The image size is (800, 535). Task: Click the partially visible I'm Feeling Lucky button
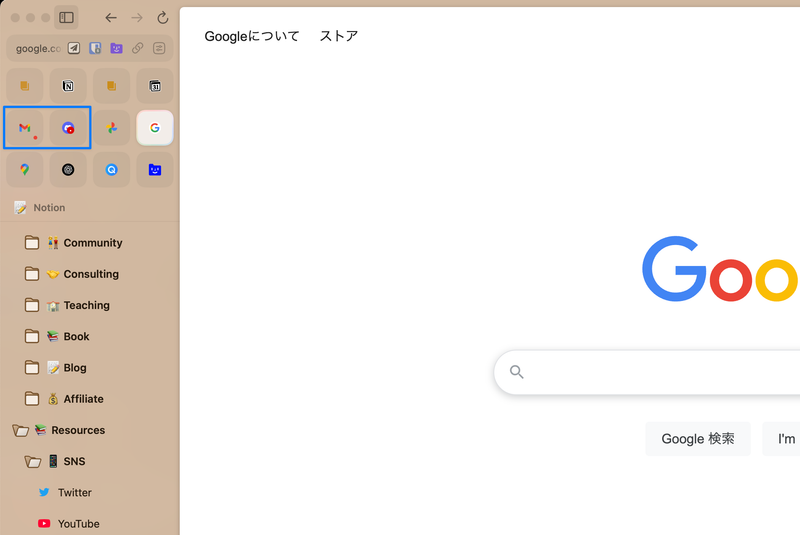coord(782,439)
